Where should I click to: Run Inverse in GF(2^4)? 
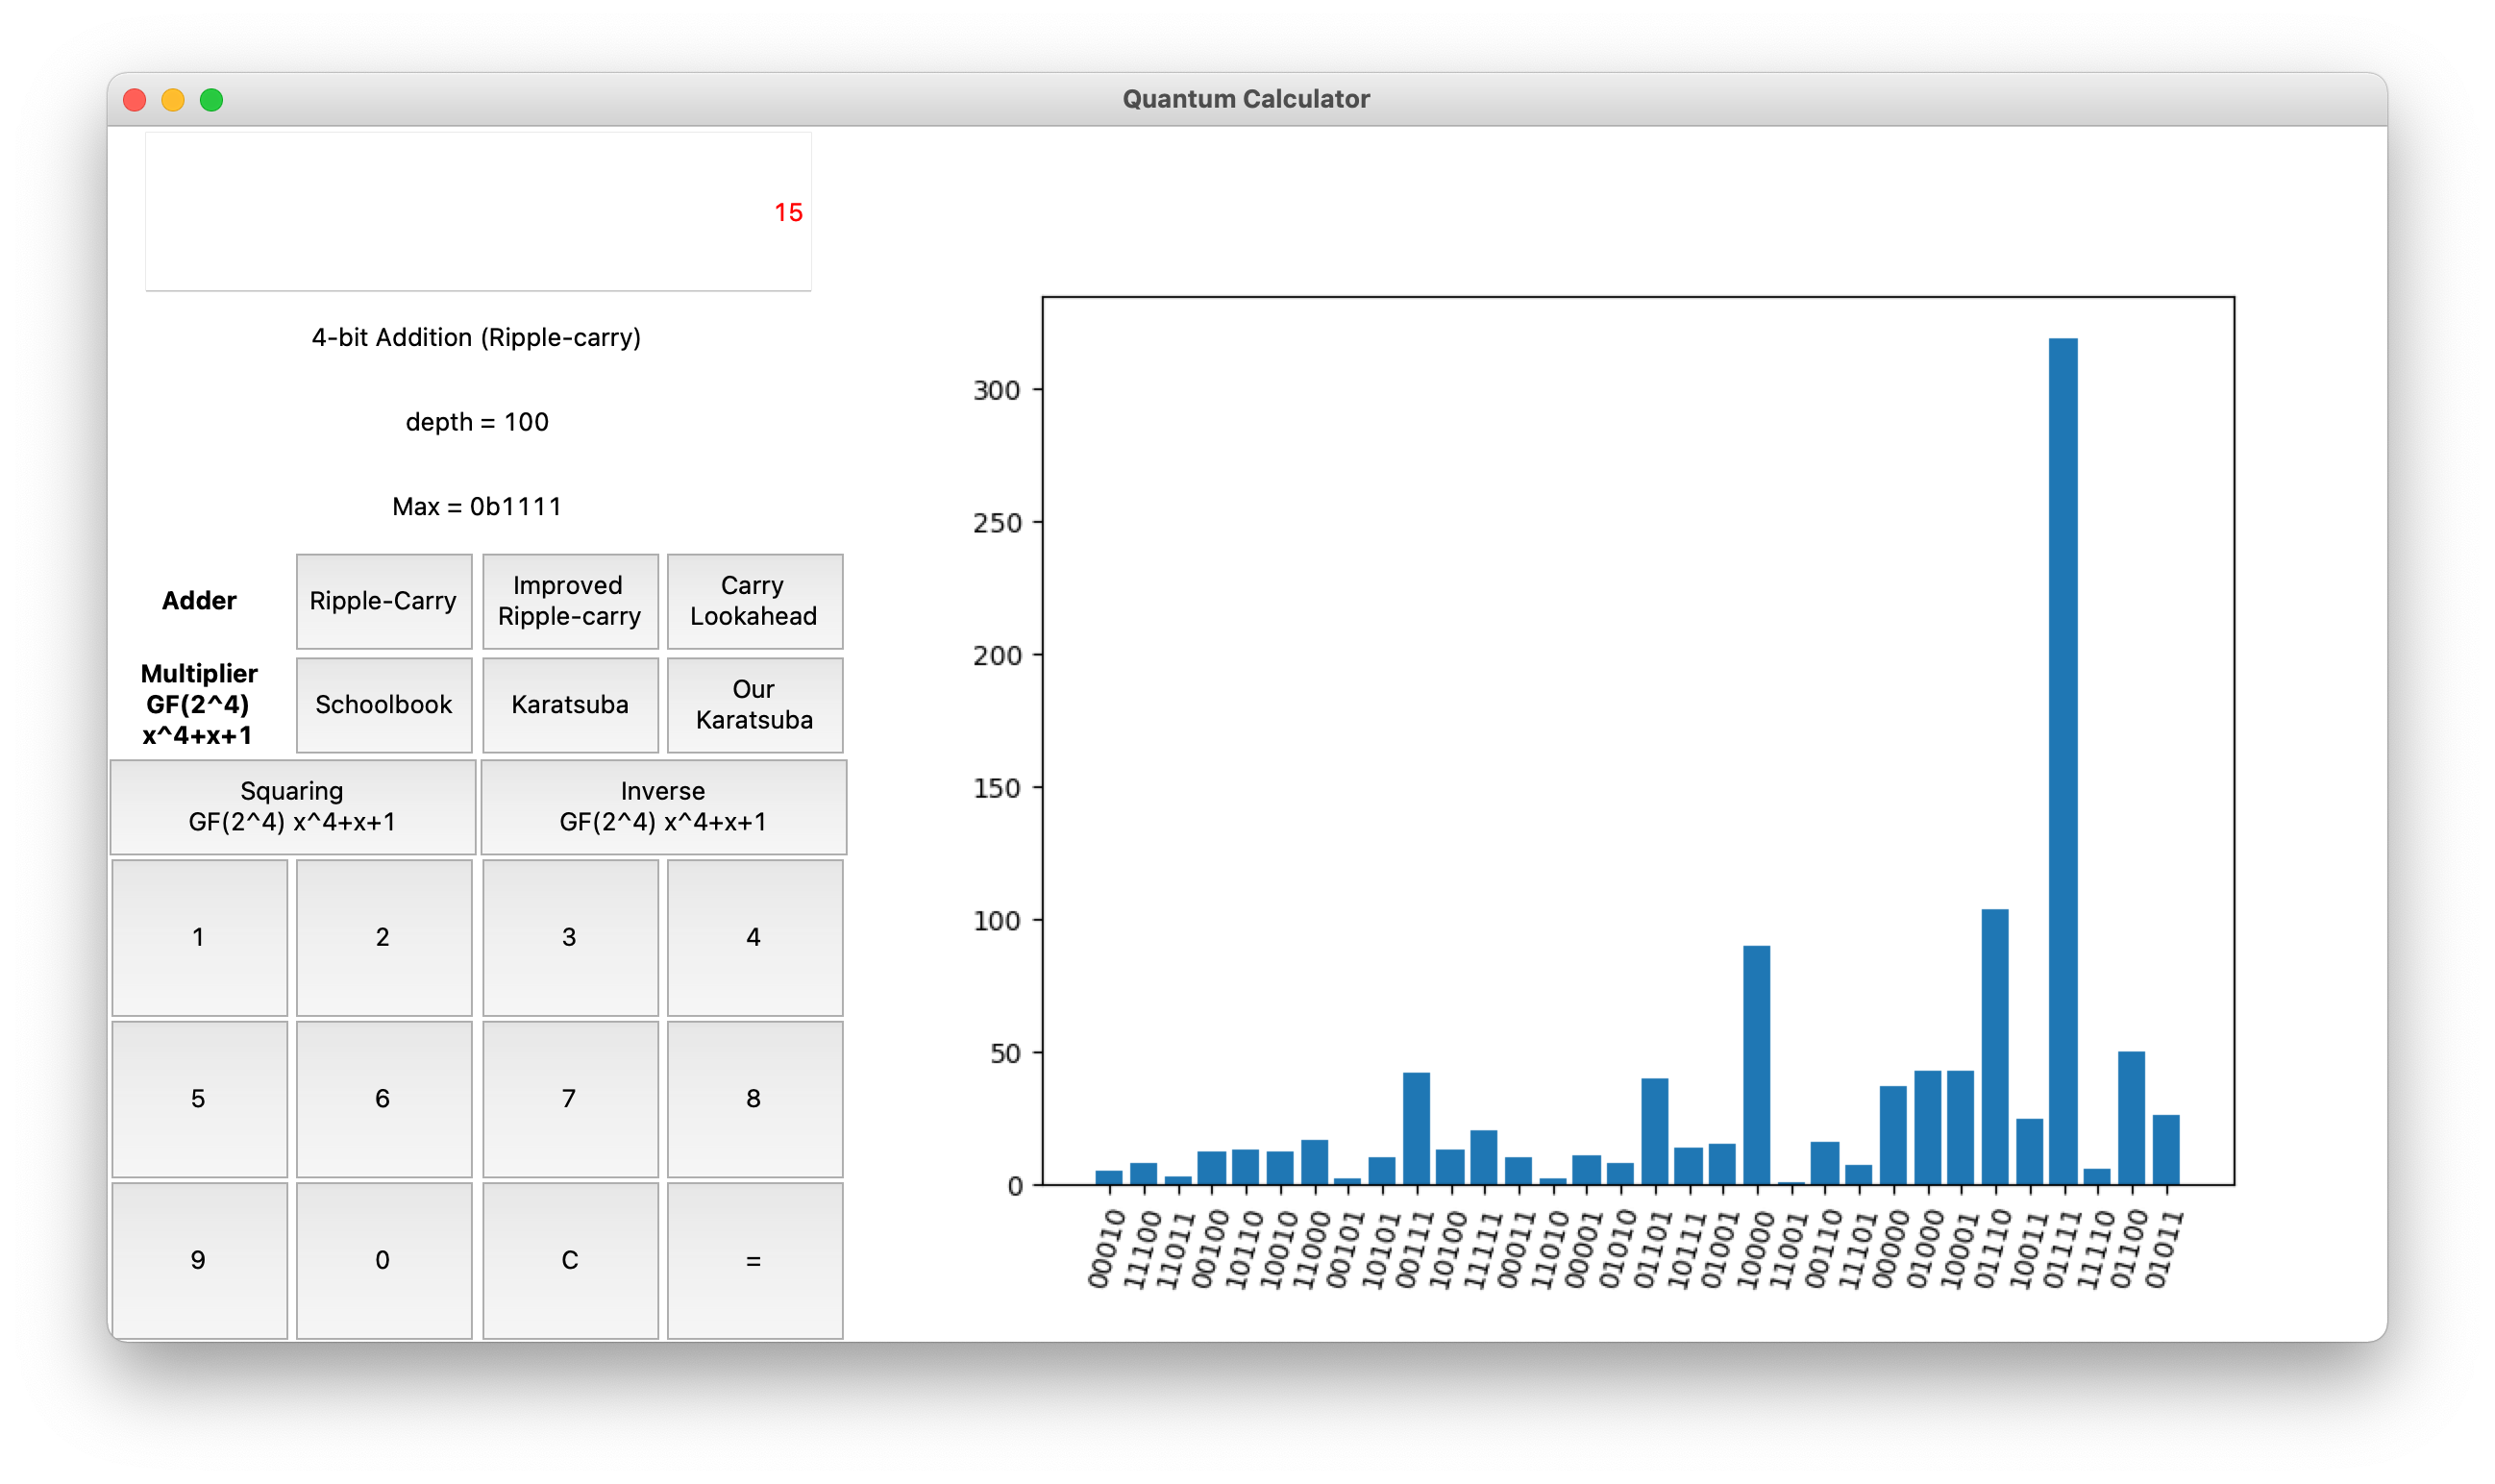[x=663, y=806]
